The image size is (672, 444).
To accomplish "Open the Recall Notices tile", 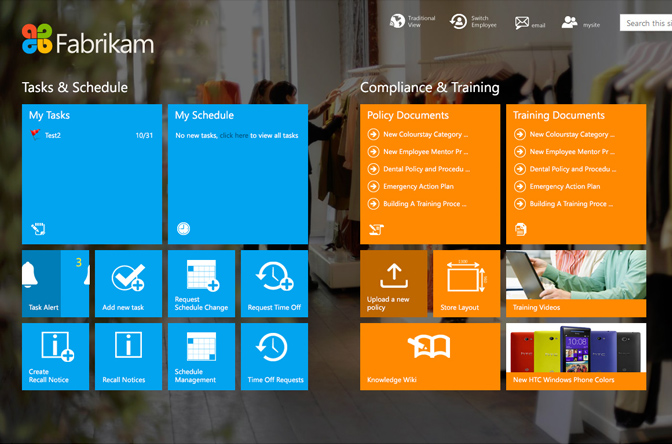I will [128, 356].
